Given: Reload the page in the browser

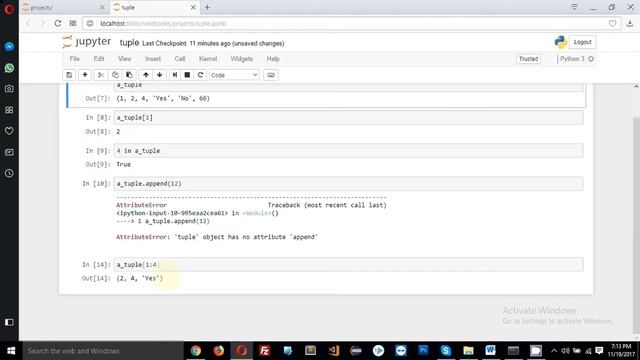Looking at the screenshot, I should (58, 23).
